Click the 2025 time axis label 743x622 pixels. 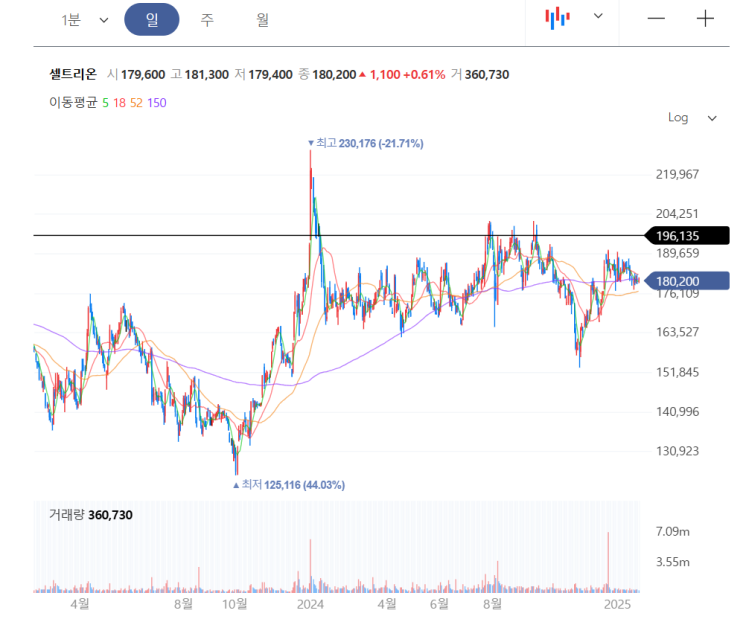(x=617, y=604)
